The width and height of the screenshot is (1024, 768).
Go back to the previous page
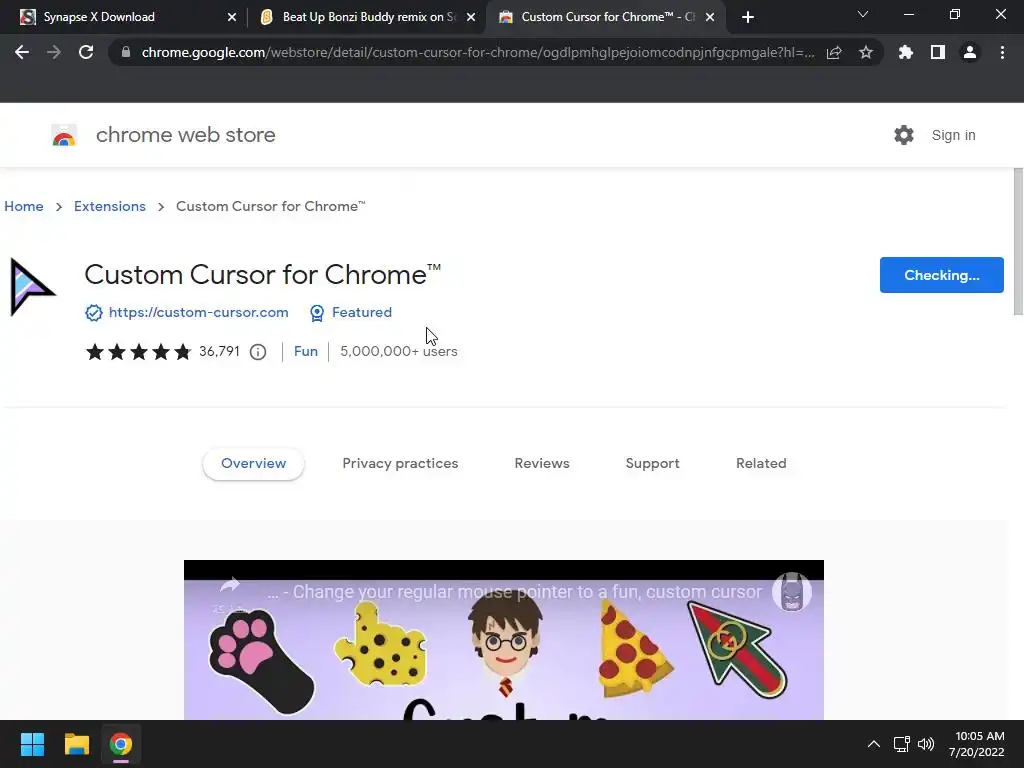click(x=22, y=52)
